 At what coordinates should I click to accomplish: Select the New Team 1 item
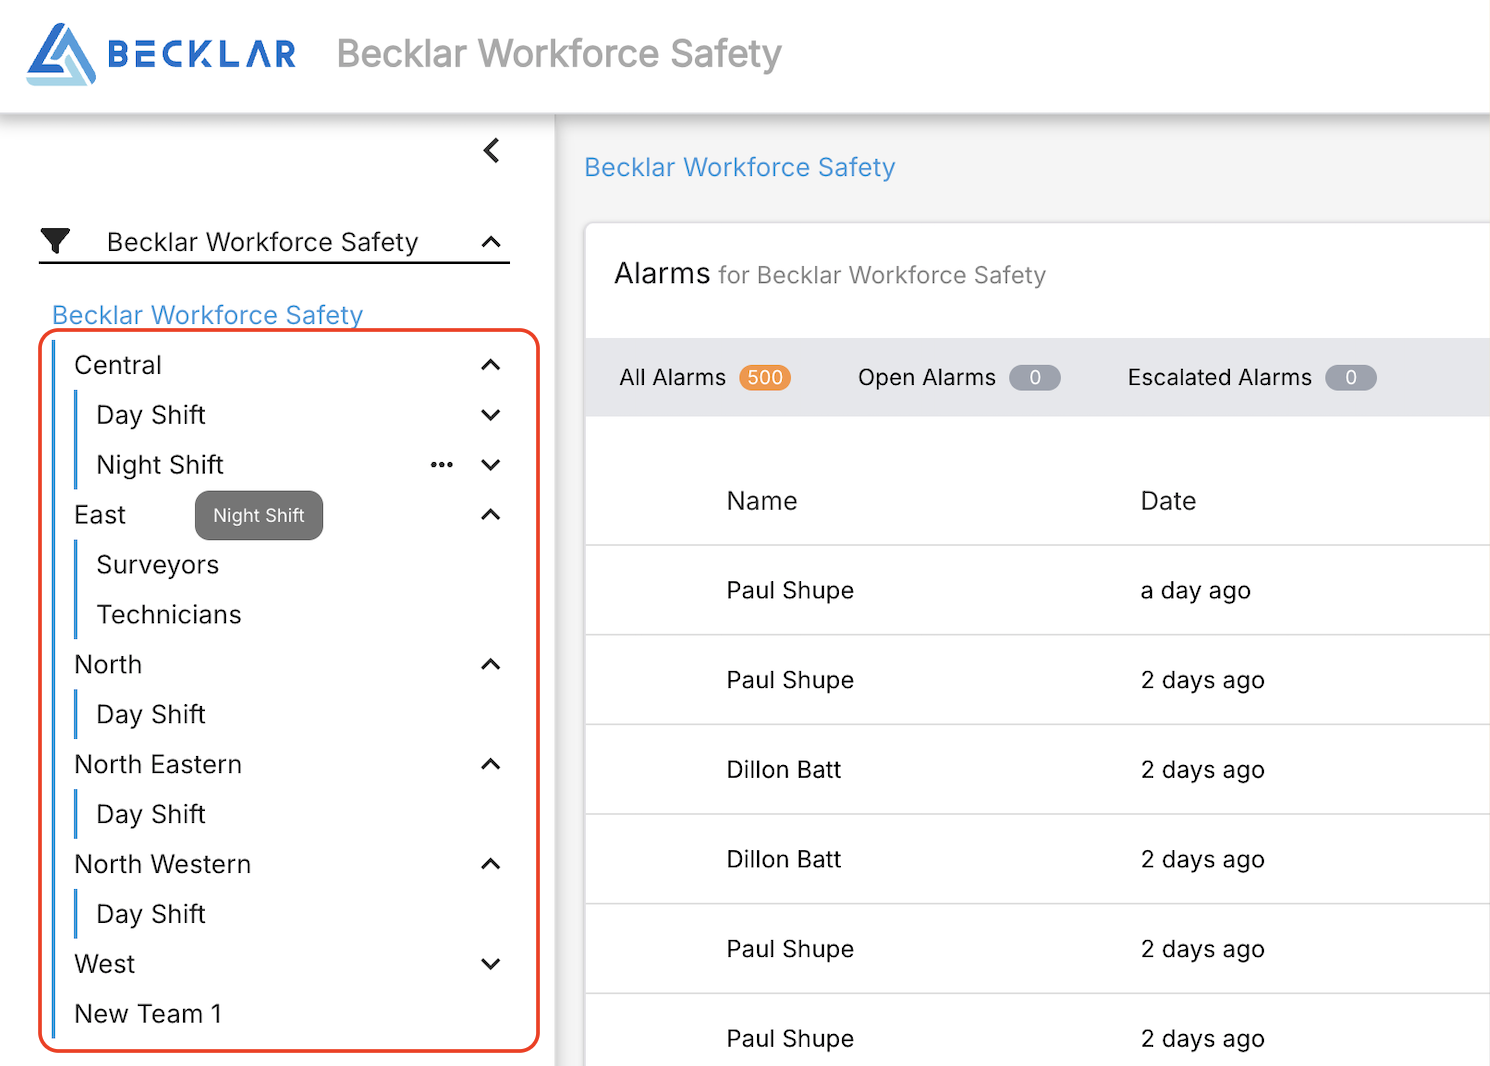(148, 1014)
